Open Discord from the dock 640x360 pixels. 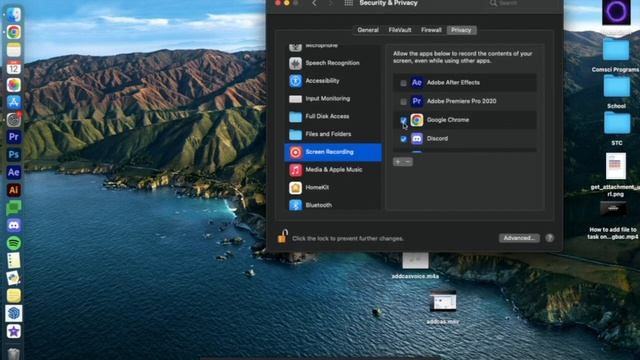[x=13, y=225]
